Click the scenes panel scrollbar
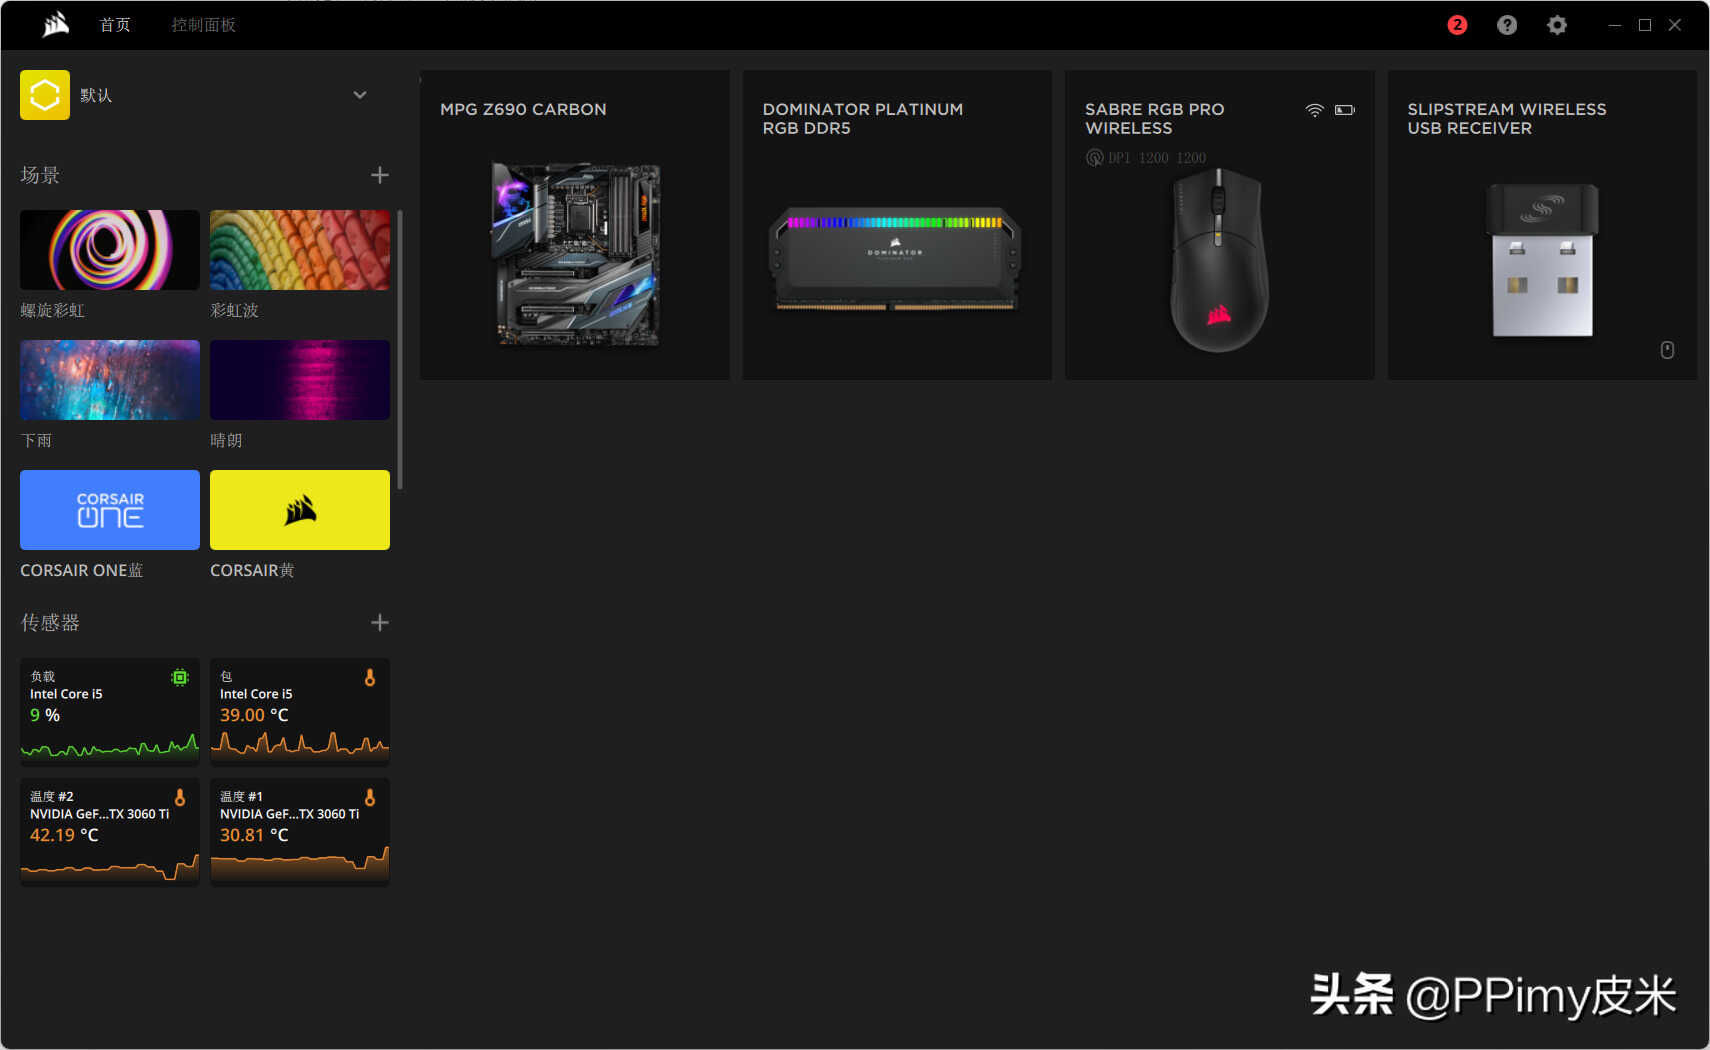This screenshot has width=1710, height=1050. click(x=400, y=350)
